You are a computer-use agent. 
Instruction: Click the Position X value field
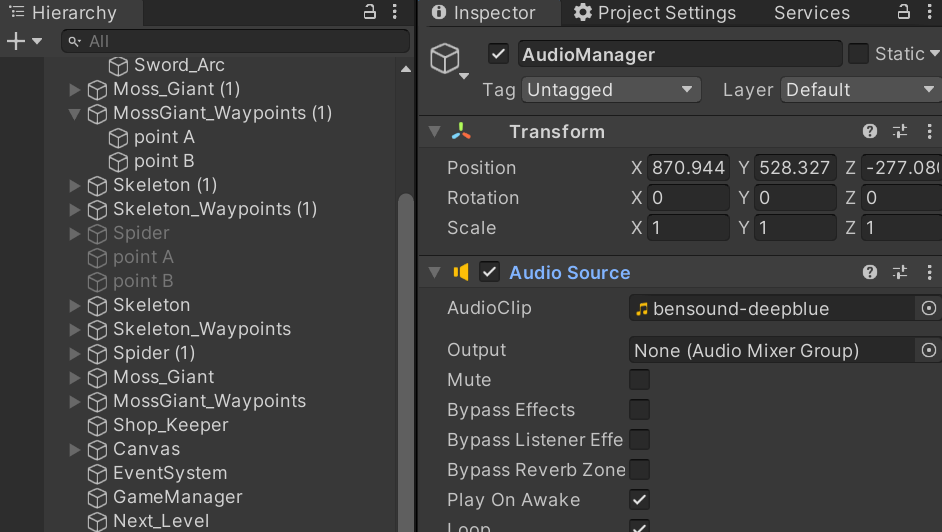pos(688,168)
